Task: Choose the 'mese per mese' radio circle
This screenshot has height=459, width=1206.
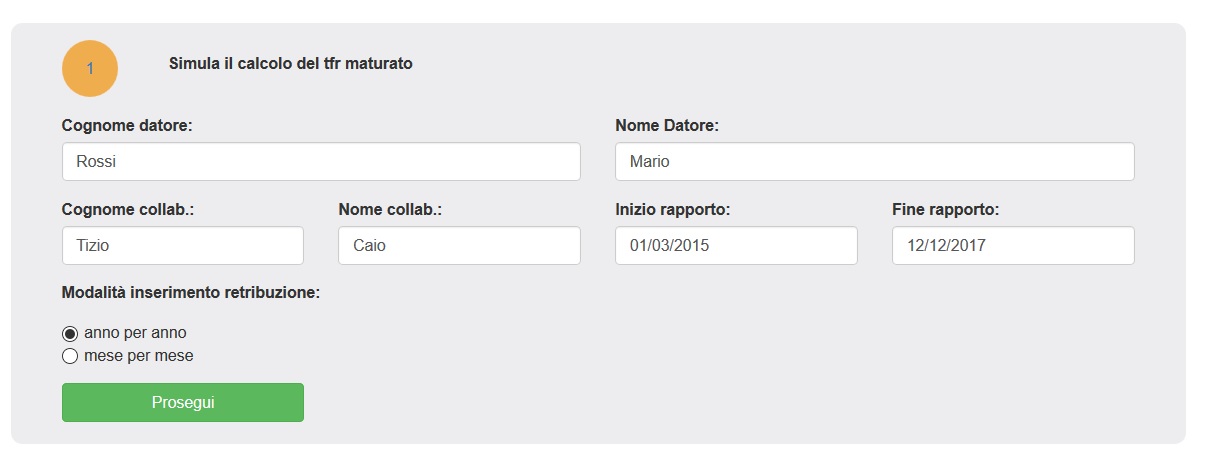Action: coord(70,356)
